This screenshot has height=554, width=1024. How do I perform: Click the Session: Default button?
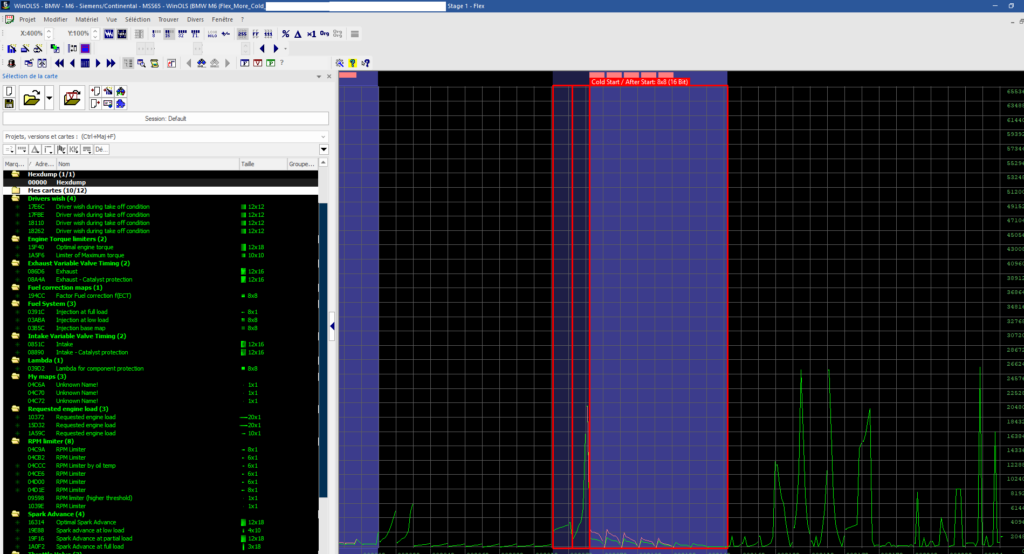pyautogui.click(x=165, y=118)
